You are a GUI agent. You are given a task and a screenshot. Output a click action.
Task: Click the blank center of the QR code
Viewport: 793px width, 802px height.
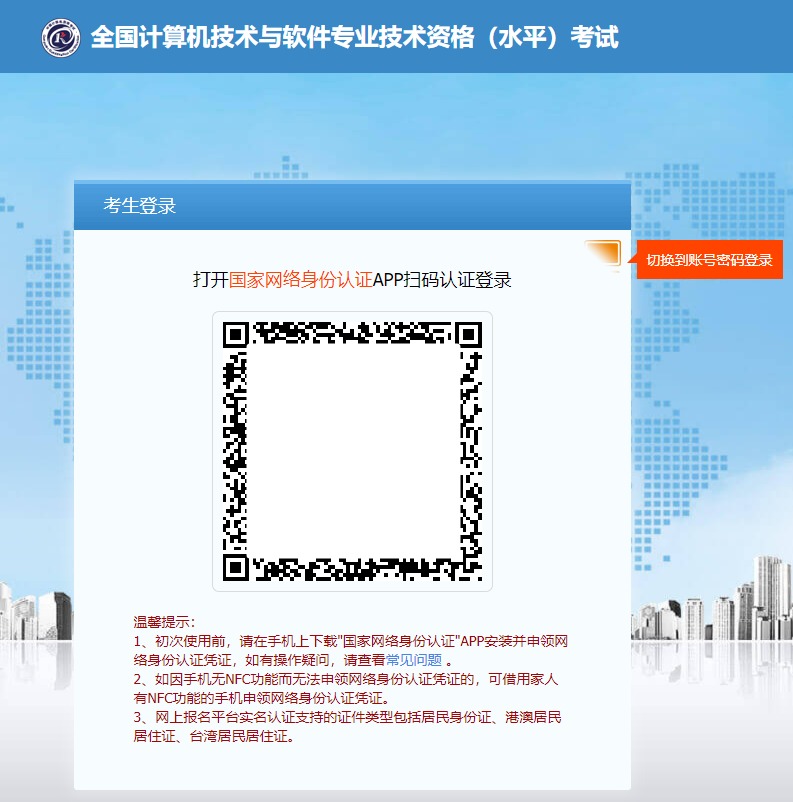click(352, 450)
